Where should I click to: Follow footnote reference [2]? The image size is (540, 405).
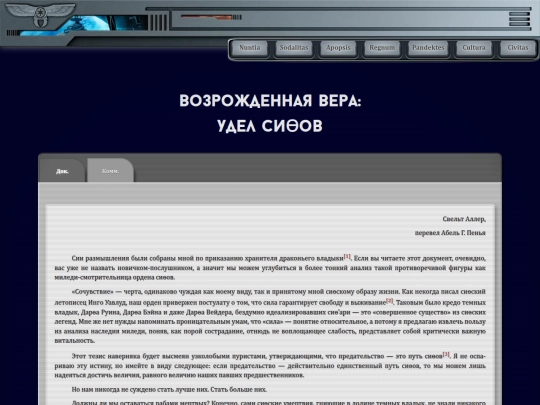[x=389, y=301]
